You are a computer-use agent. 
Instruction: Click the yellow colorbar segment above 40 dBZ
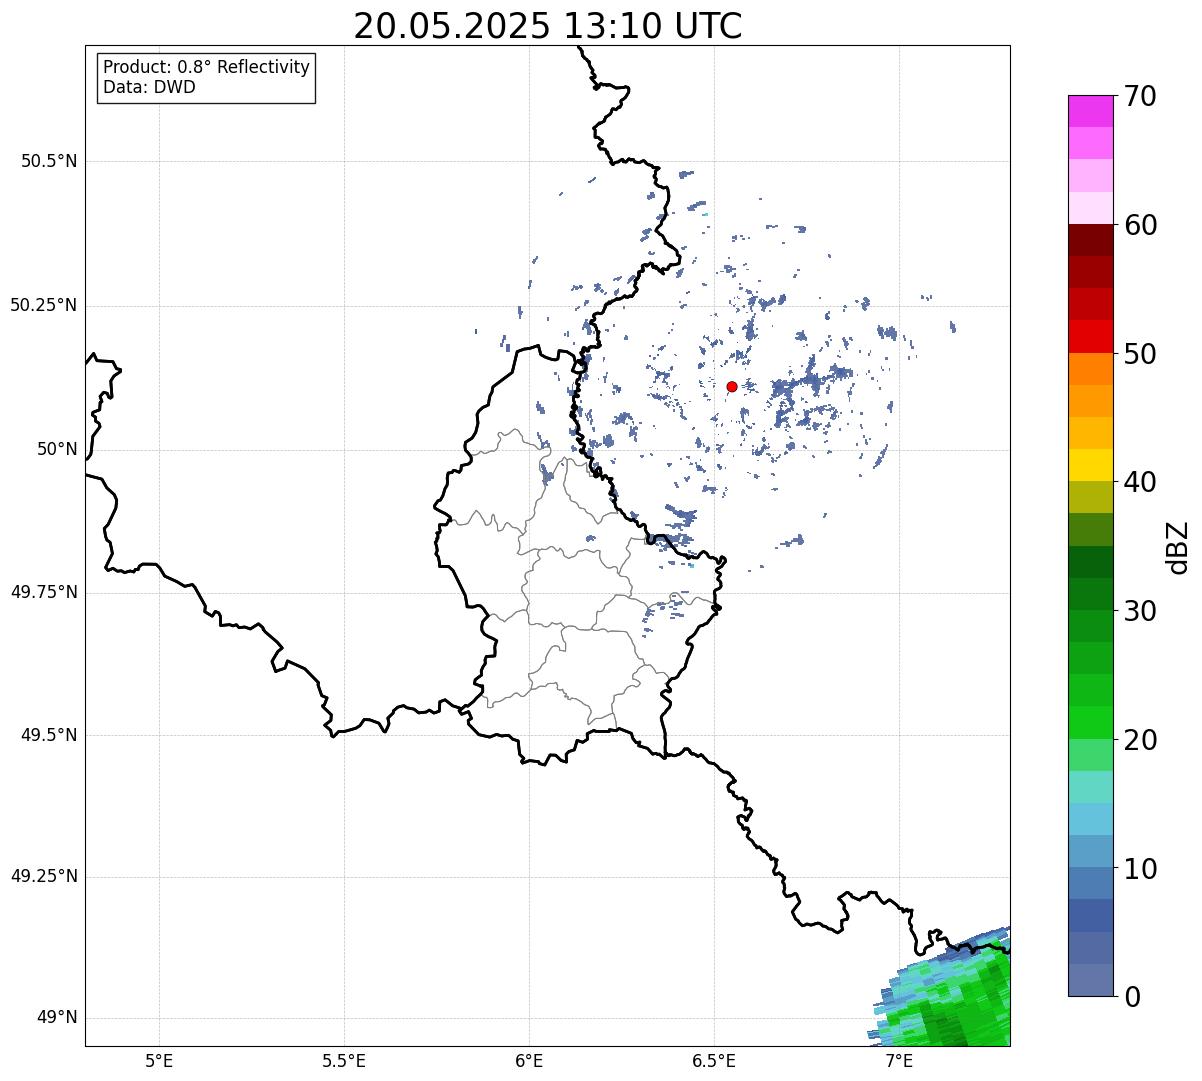(x=1090, y=466)
